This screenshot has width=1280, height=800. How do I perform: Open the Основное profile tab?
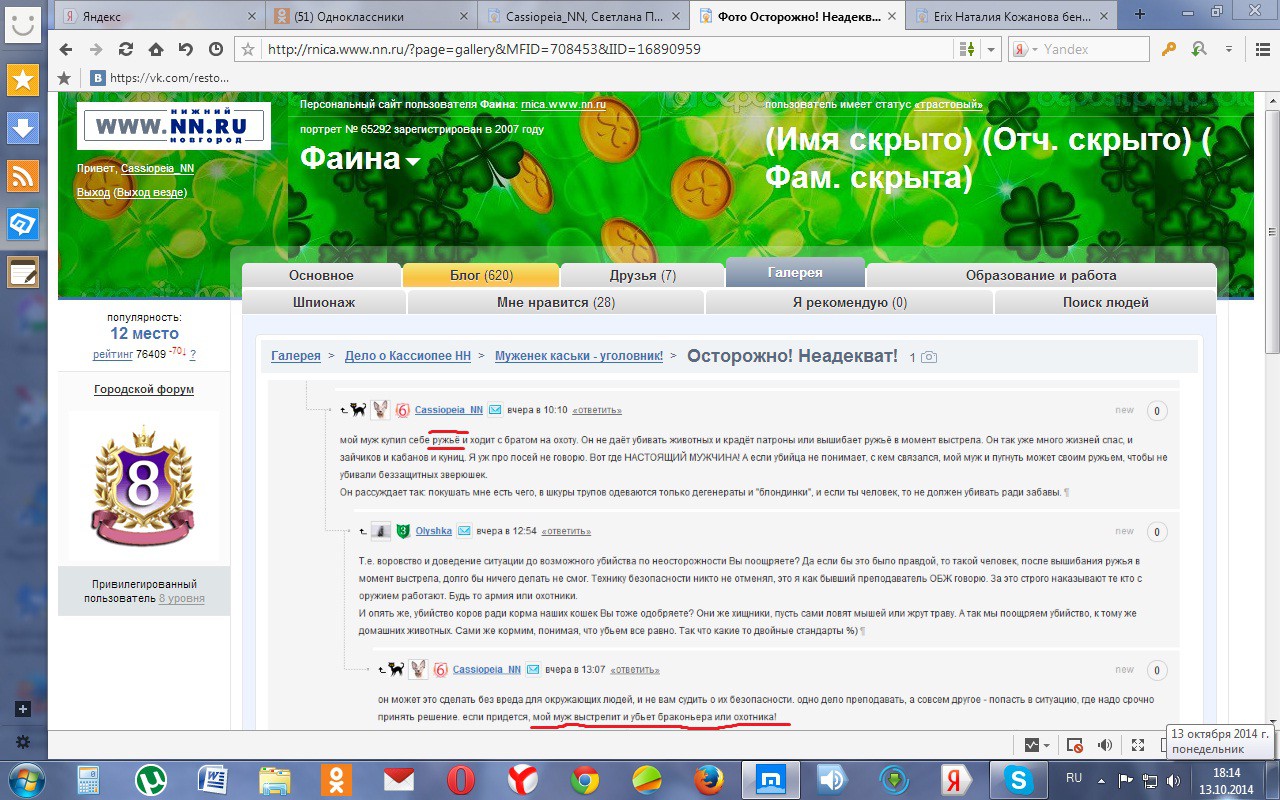tap(321, 275)
